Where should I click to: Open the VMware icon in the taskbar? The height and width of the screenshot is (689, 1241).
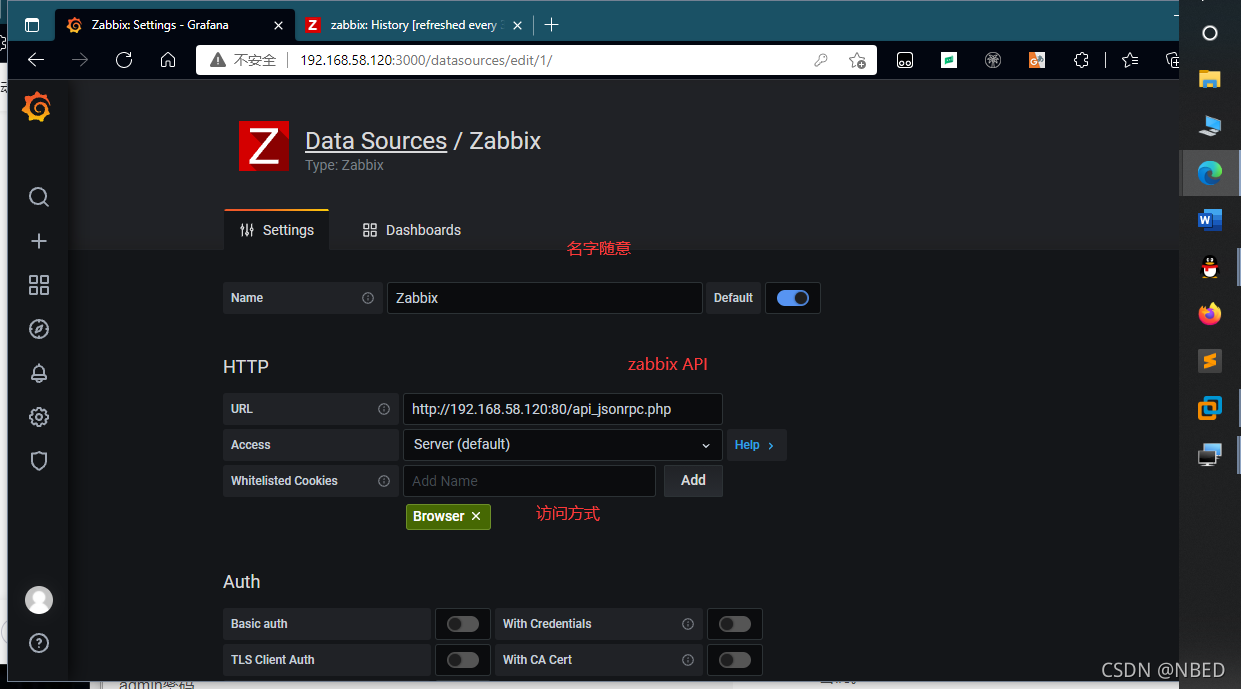1210,408
